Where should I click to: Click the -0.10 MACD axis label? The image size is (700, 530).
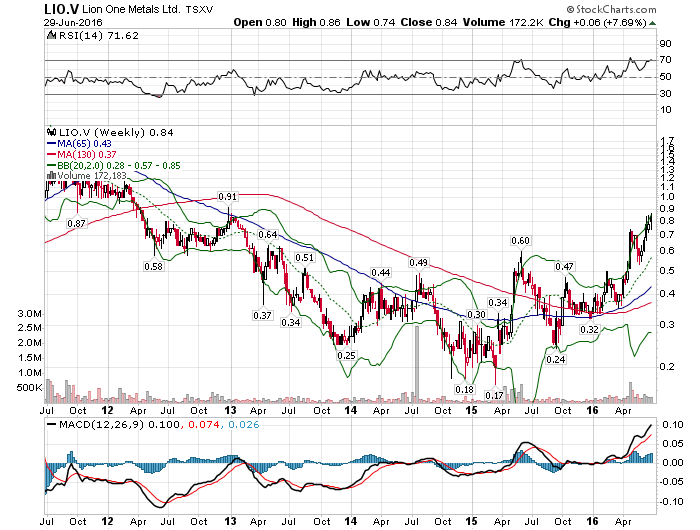(x=671, y=501)
